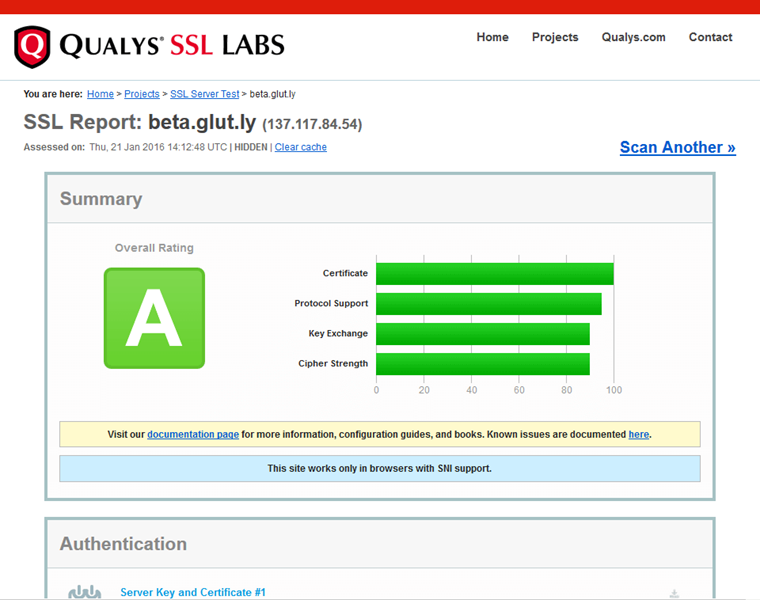The width and height of the screenshot is (760, 600).
Task: Click the overall rating A badge
Action: (x=154, y=318)
